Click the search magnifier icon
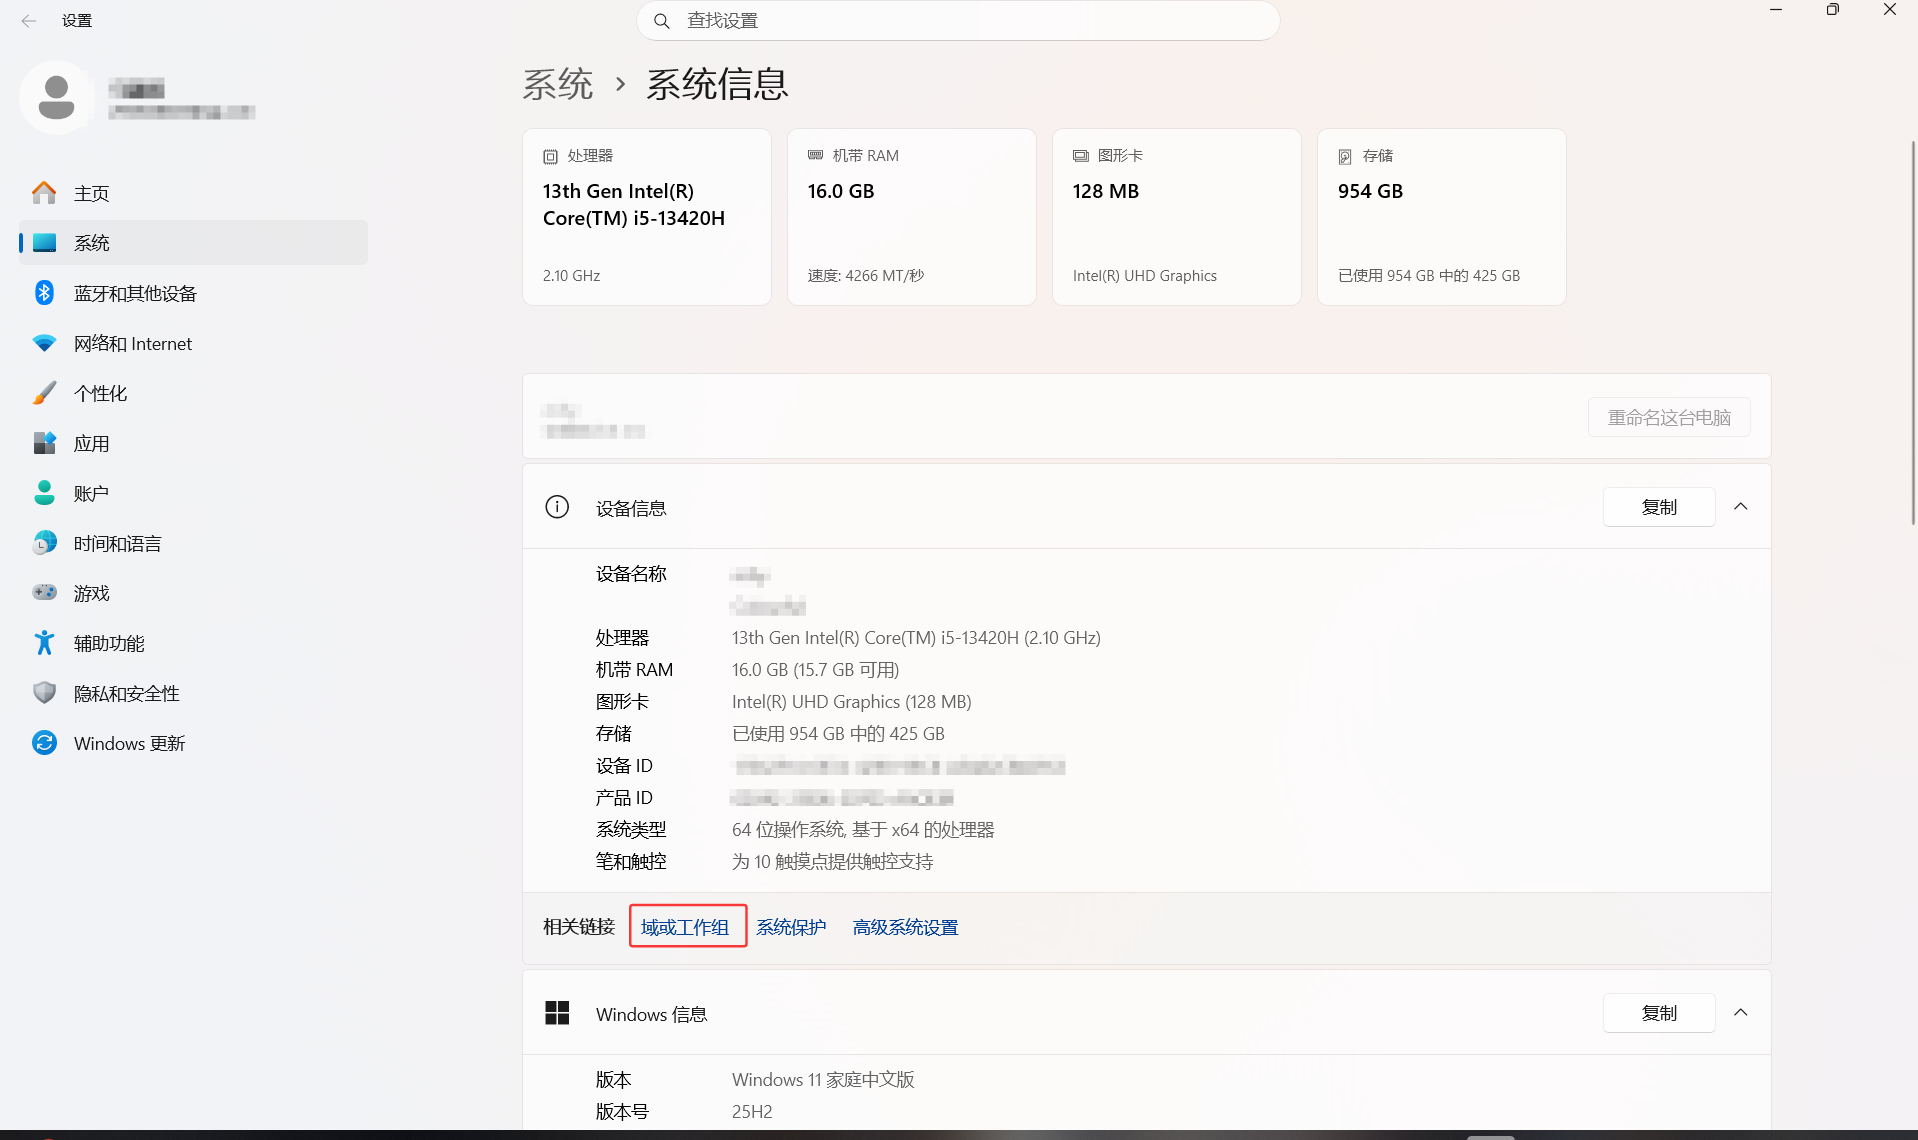This screenshot has width=1918, height=1140. click(662, 21)
